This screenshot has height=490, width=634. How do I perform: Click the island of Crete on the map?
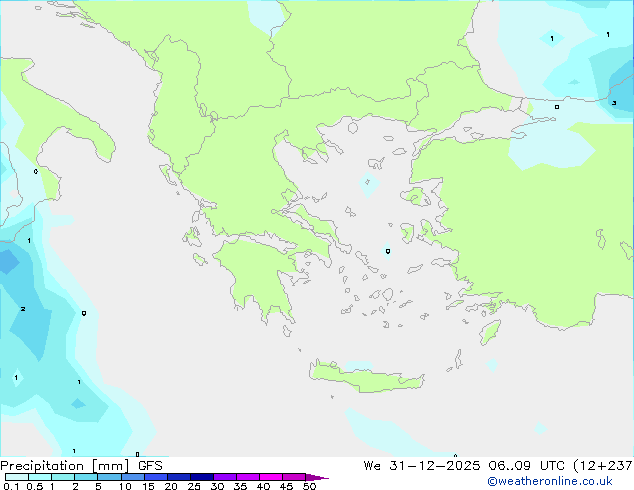pyautogui.click(x=366, y=377)
